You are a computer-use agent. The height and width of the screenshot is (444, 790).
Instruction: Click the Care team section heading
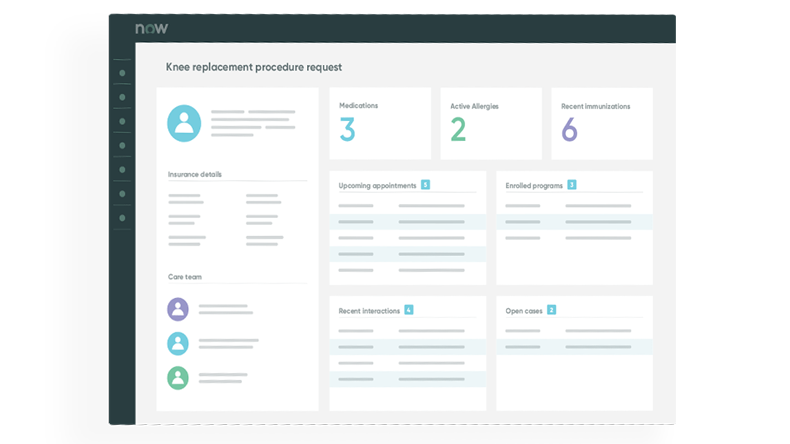coord(185,276)
